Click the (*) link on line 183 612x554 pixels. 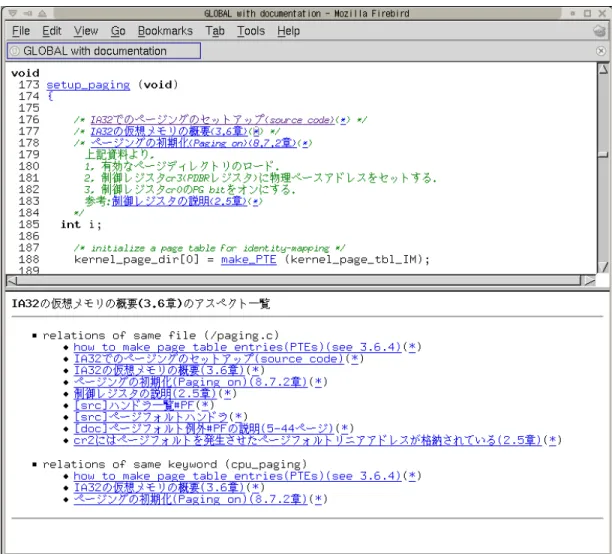point(255,201)
